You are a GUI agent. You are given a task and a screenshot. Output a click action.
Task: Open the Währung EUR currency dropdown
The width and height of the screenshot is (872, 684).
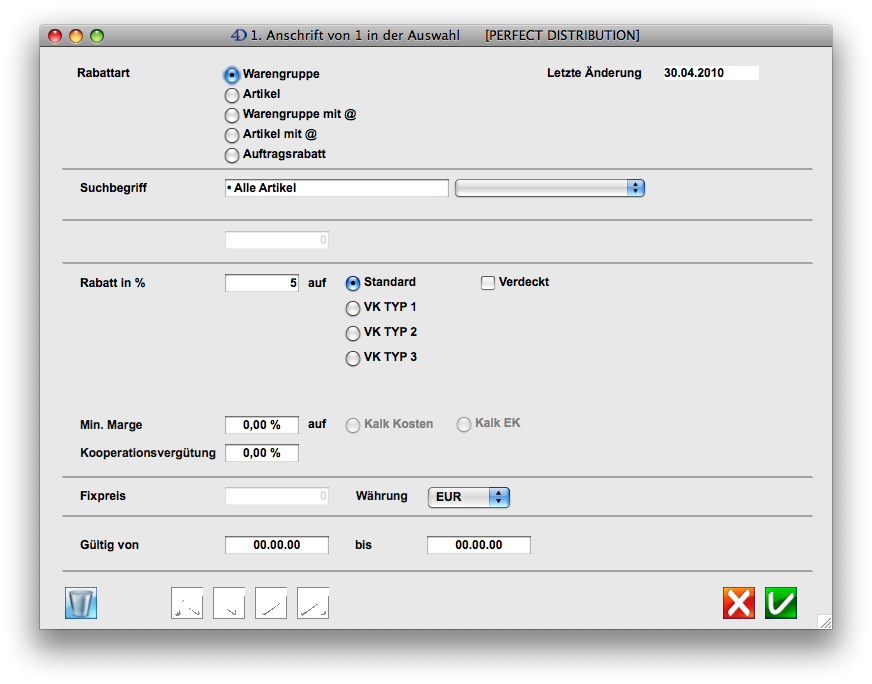(468, 497)
